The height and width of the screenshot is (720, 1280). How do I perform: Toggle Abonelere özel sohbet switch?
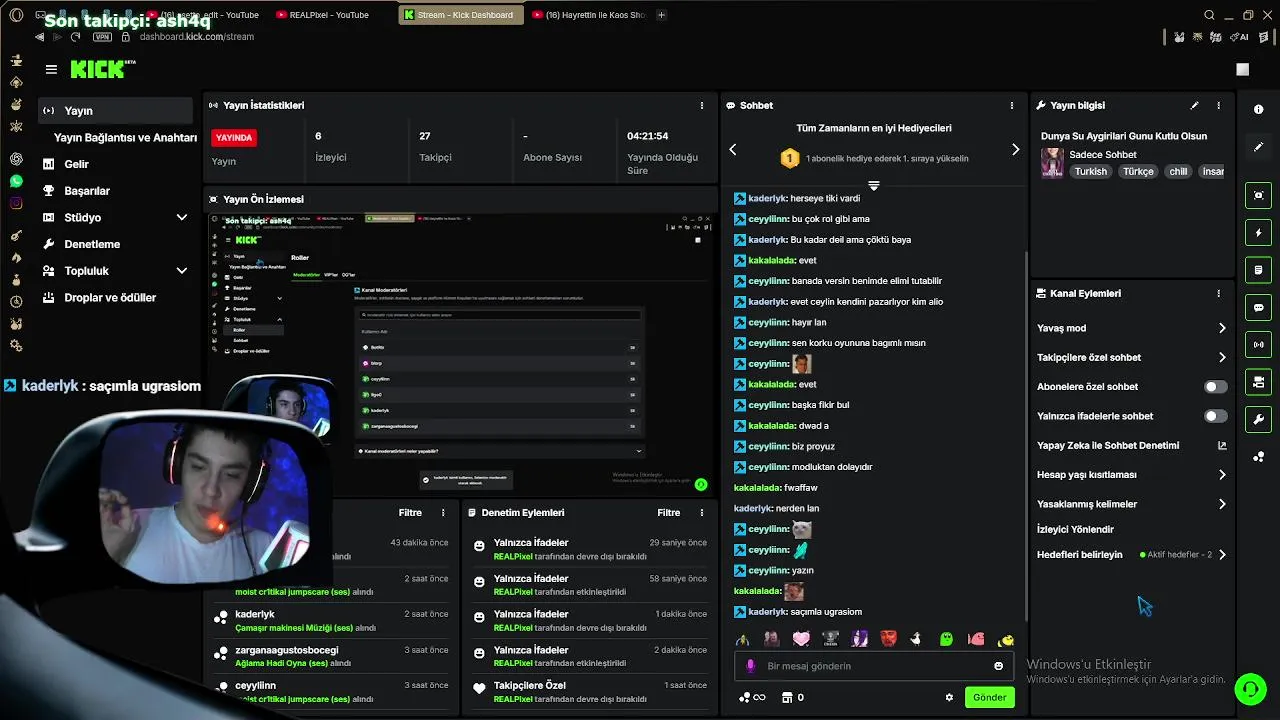pos(1215,387)
